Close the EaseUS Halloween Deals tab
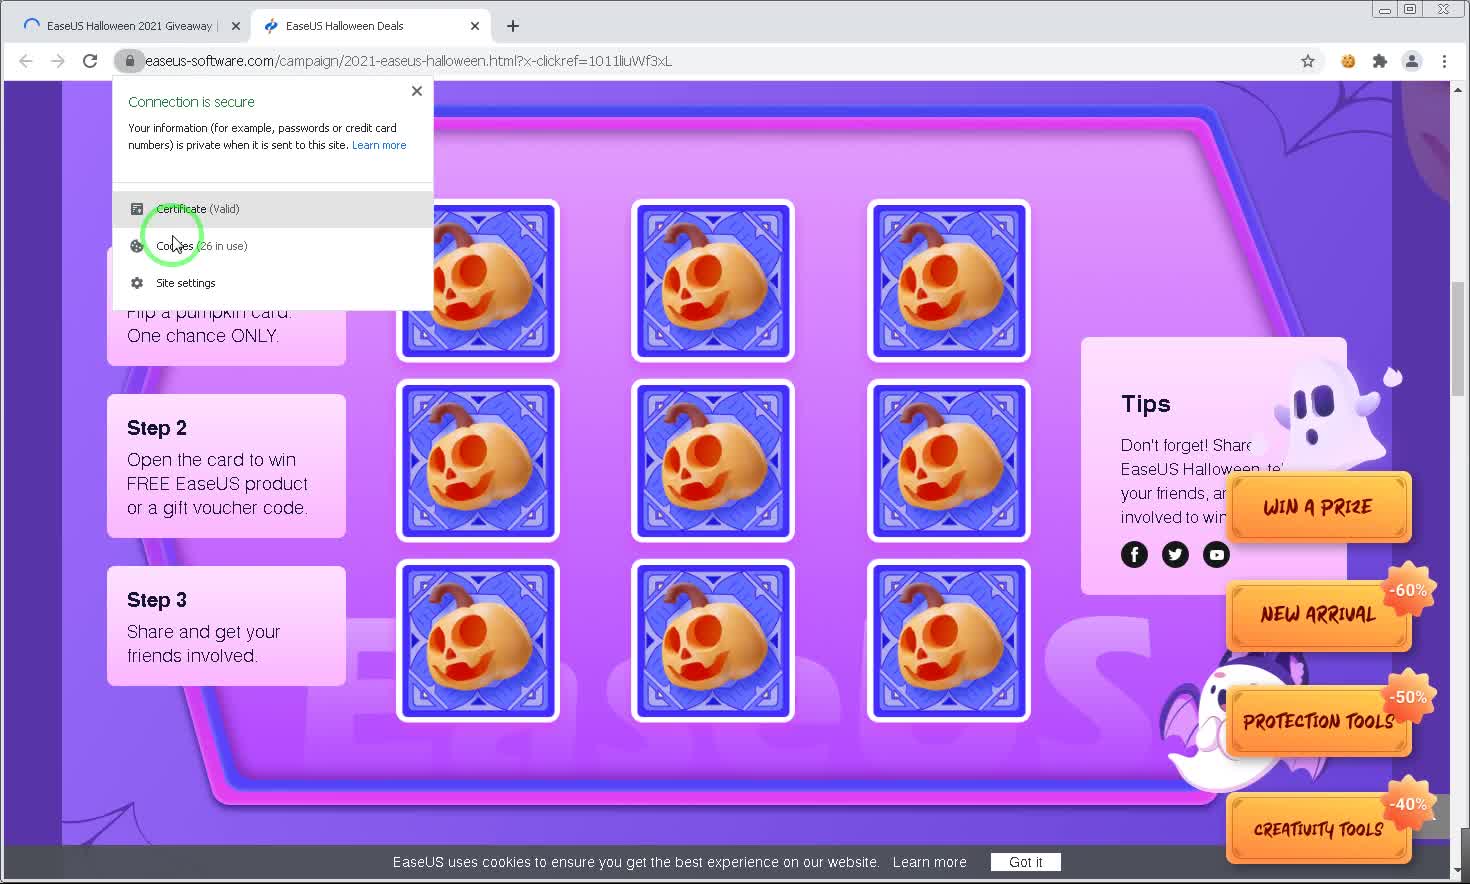This screenshot has width=1470, height=884. click(475, 26)
